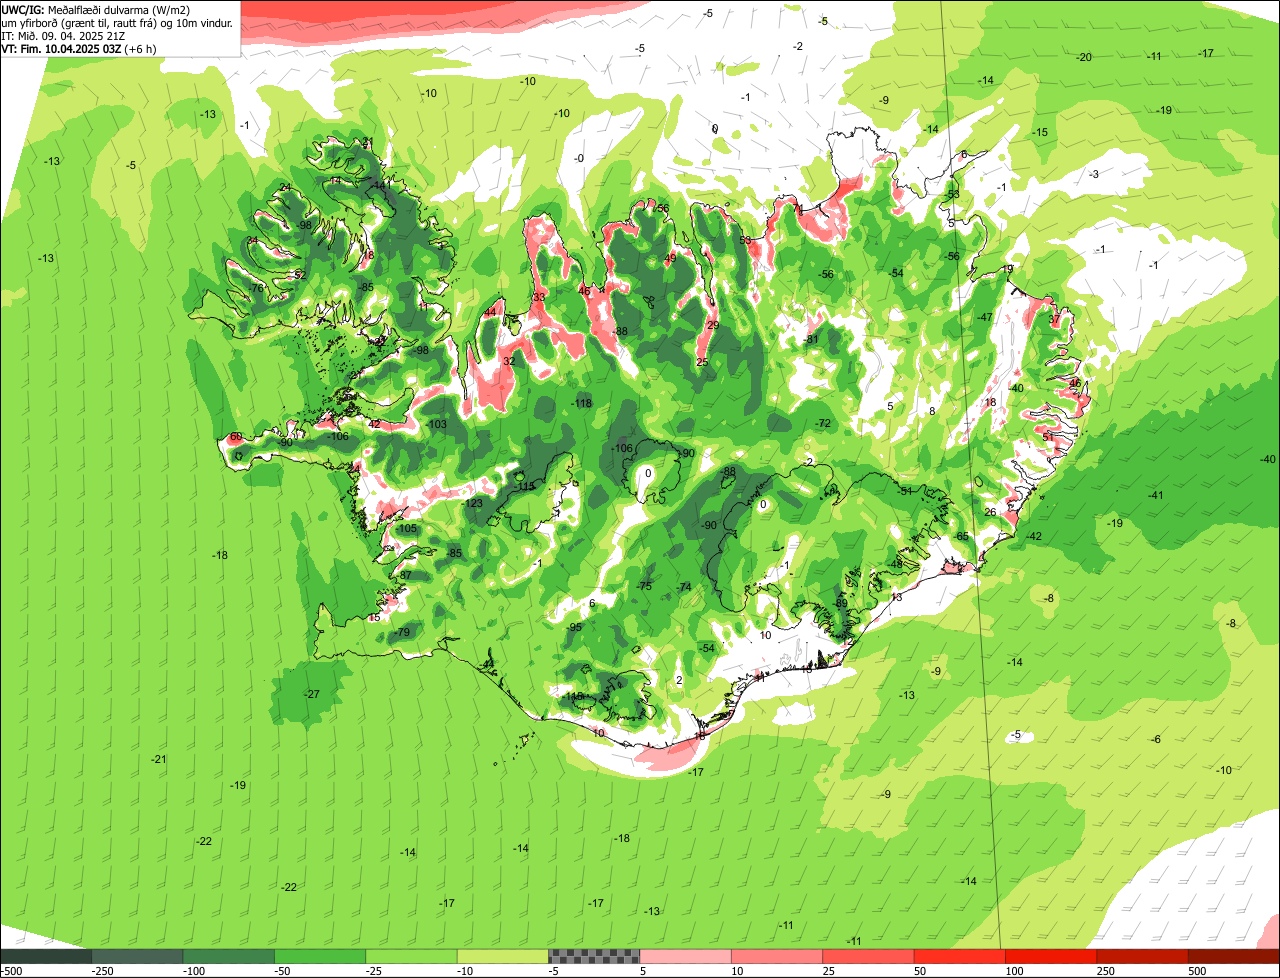Click the darkest red legend band between 250 and 500
This screenshot has height=978, width=1280.
point(1143,956)
